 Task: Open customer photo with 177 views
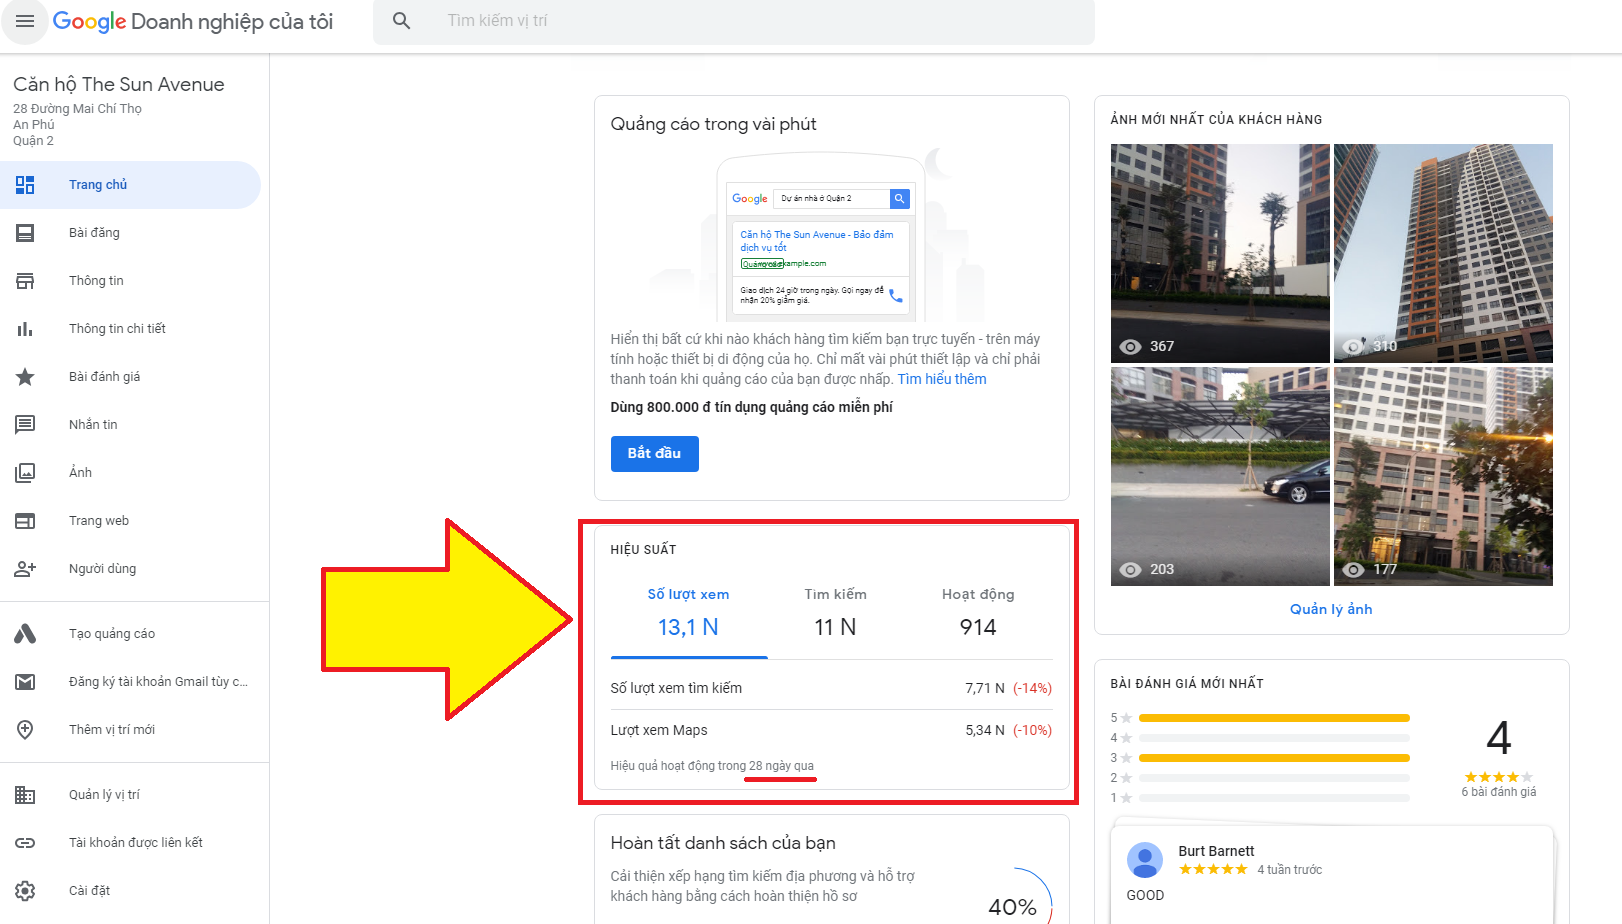tap(1443, 476)
